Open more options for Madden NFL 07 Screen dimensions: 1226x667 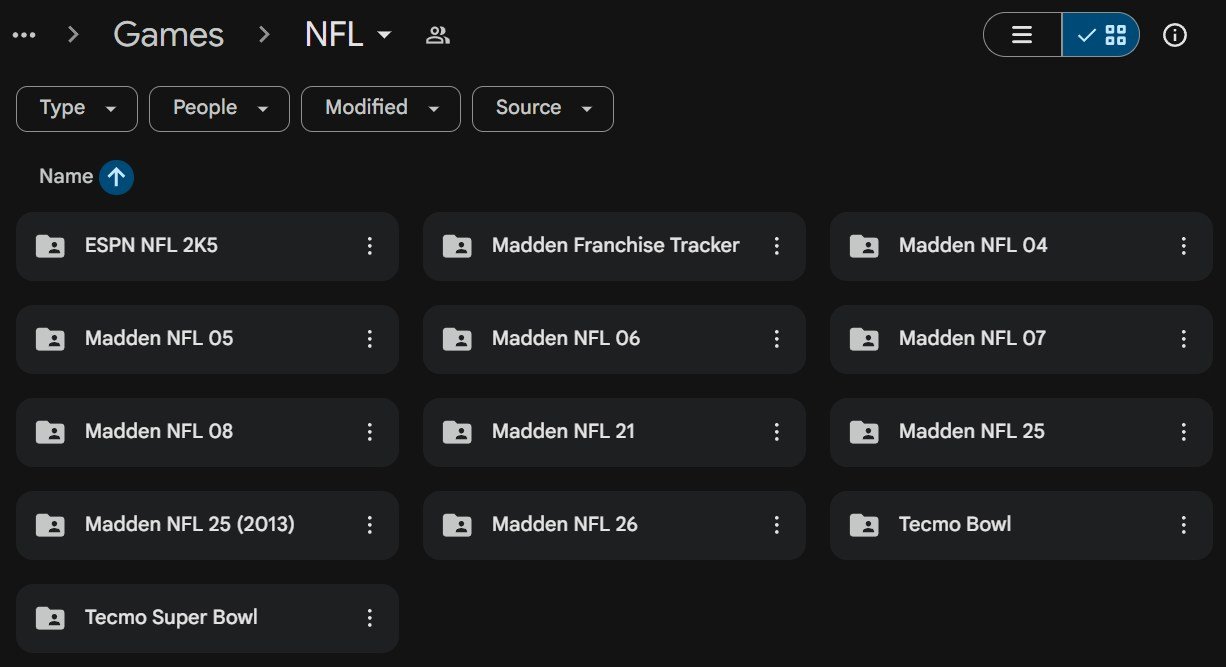pos(1184,339)
